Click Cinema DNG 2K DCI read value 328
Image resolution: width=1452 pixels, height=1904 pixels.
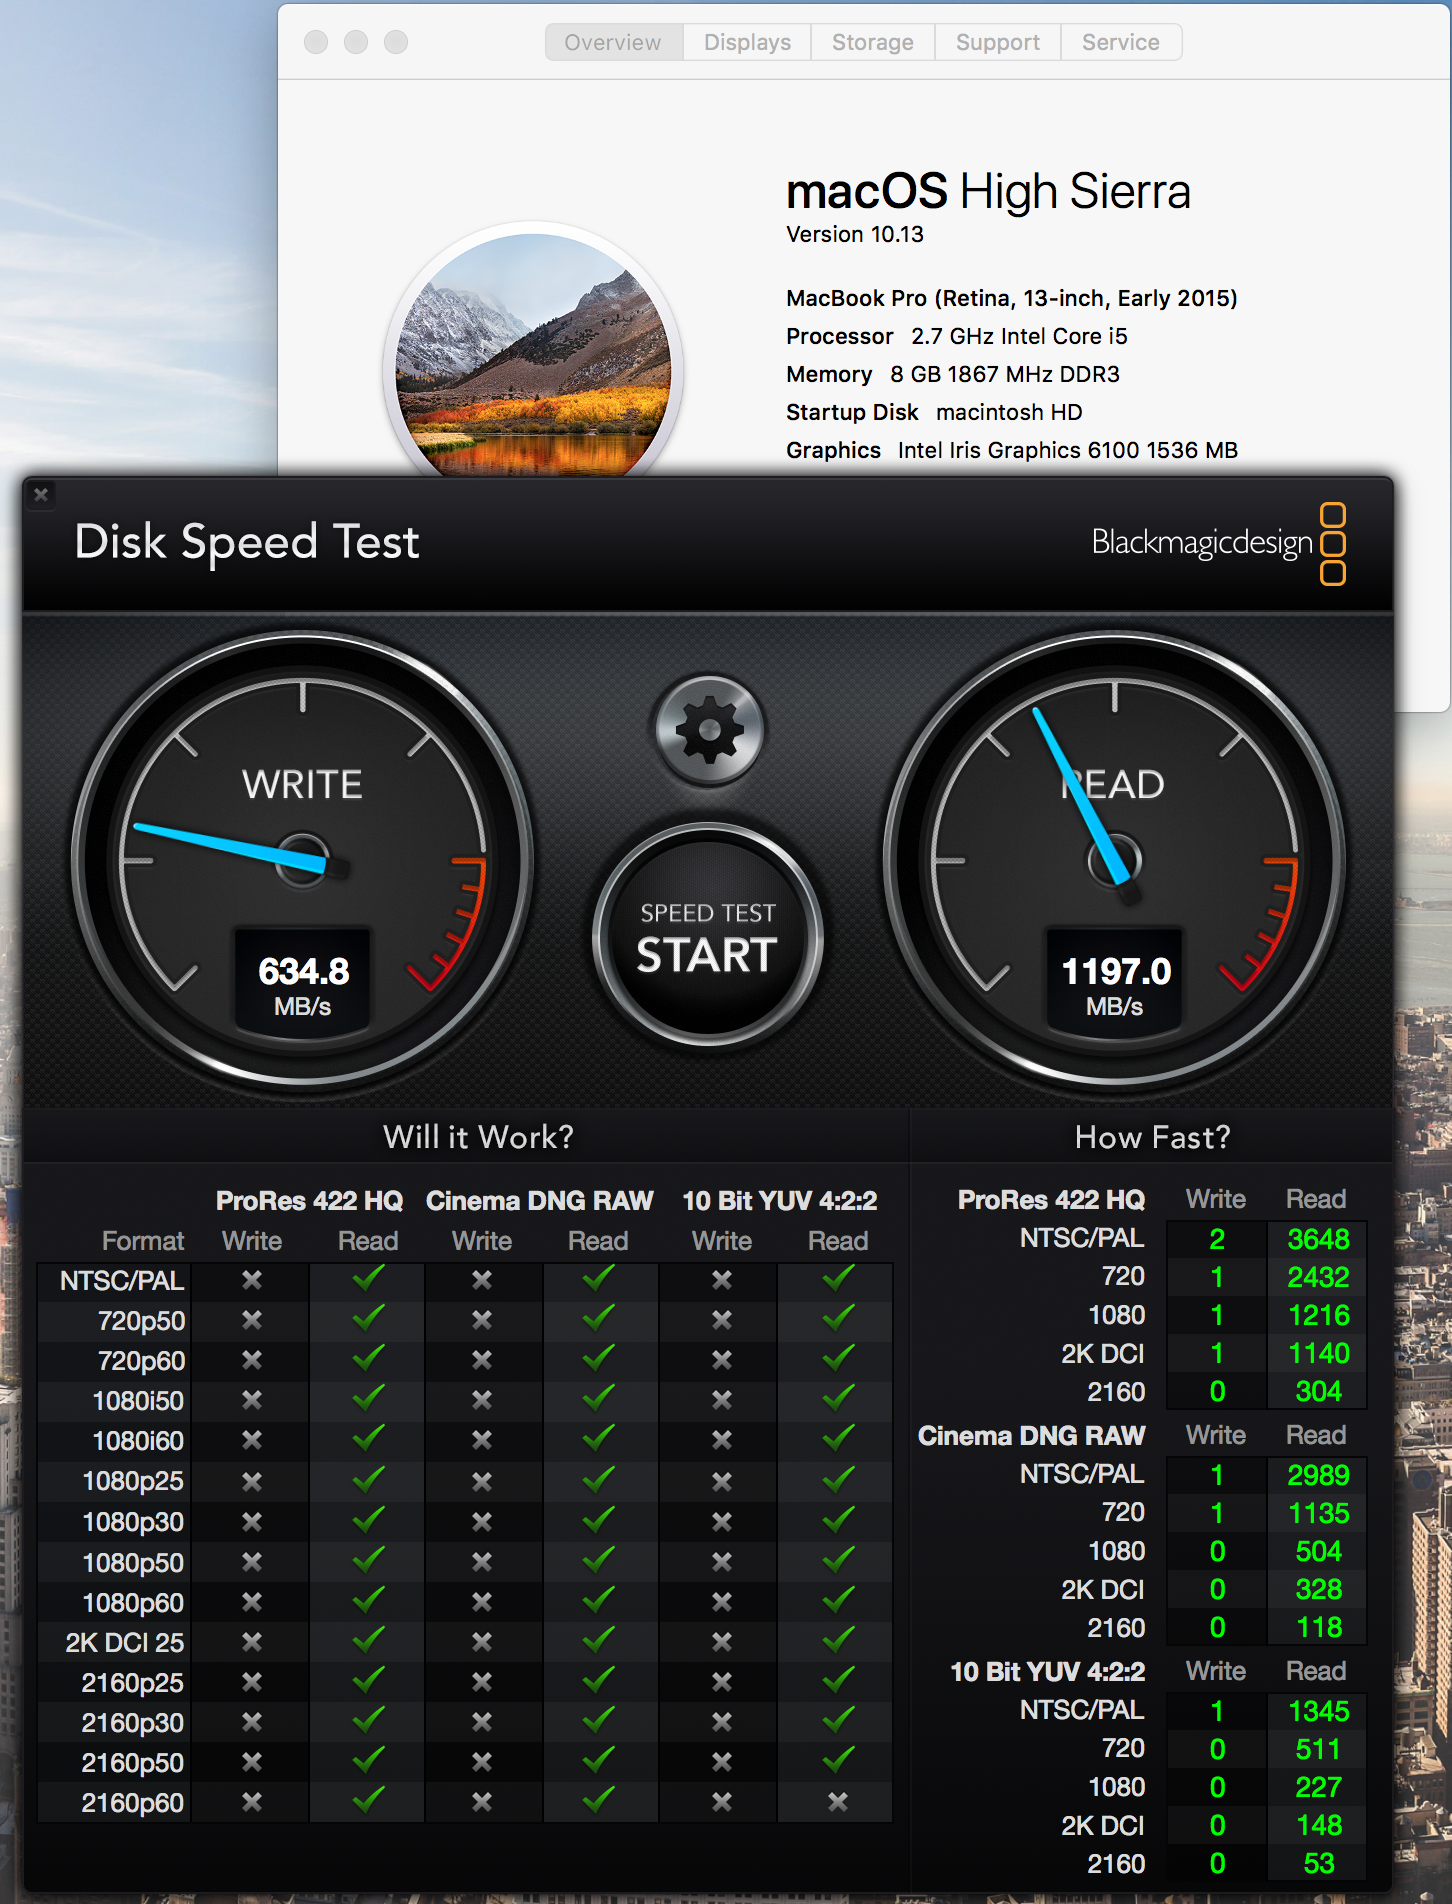[1319, 1589]
